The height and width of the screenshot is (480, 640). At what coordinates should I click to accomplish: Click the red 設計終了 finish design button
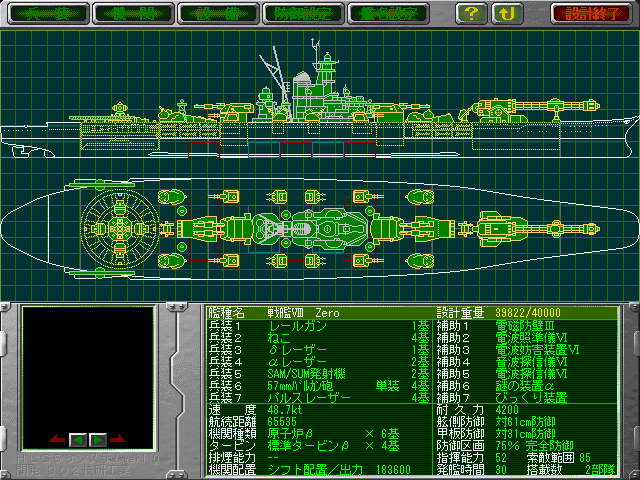[592, 14]
